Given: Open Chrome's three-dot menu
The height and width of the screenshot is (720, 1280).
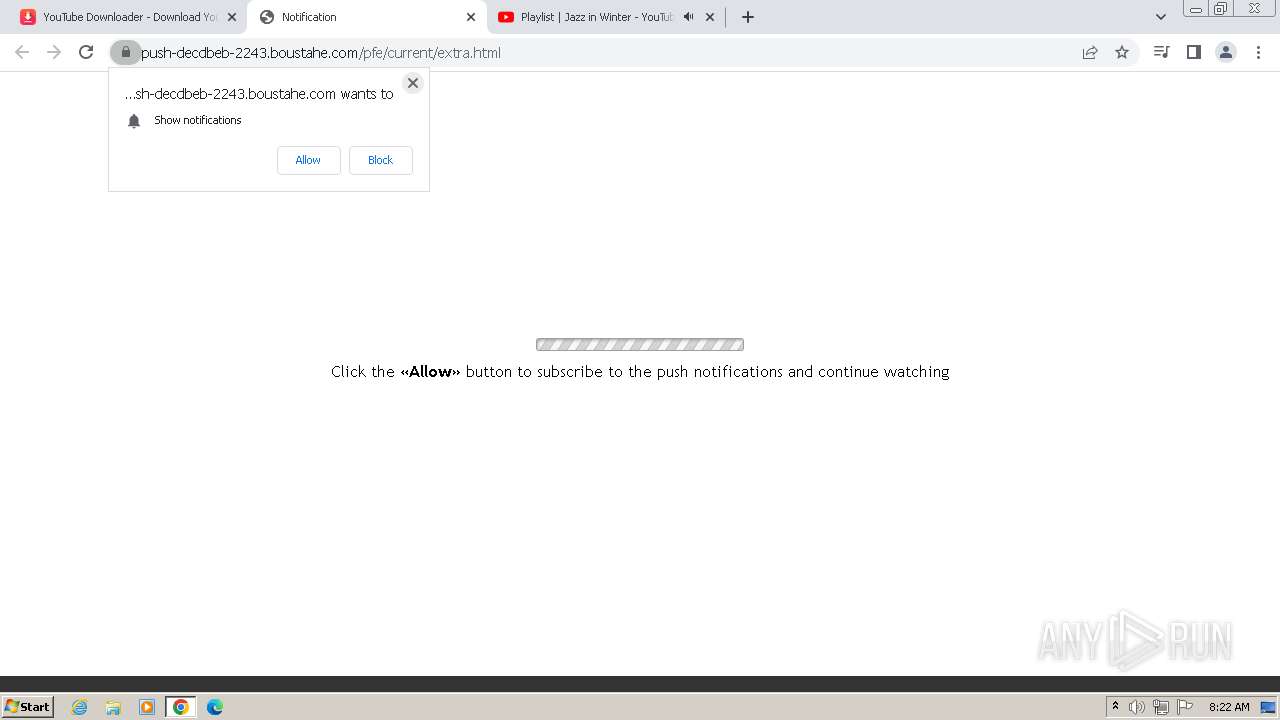Looking at the screenshot, I should pyautogui.click(x=1258, y=52).
